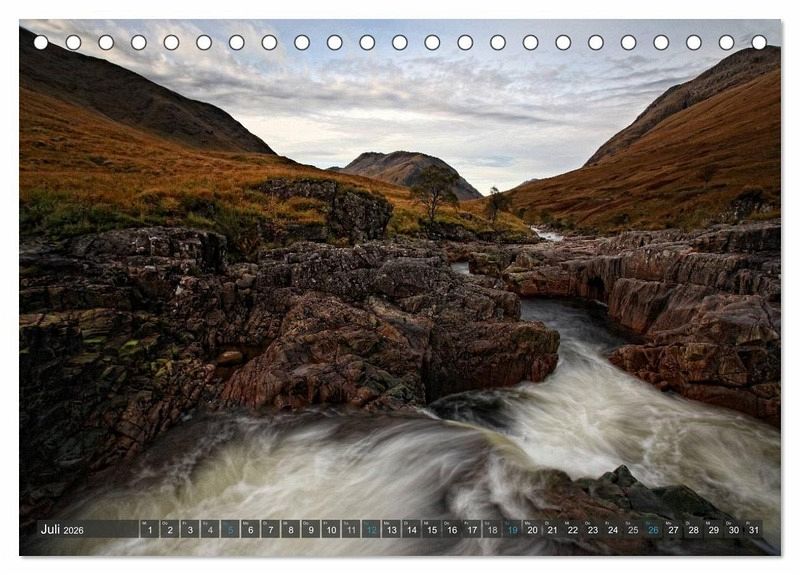Click day 21 in the date row

[553, 529]
